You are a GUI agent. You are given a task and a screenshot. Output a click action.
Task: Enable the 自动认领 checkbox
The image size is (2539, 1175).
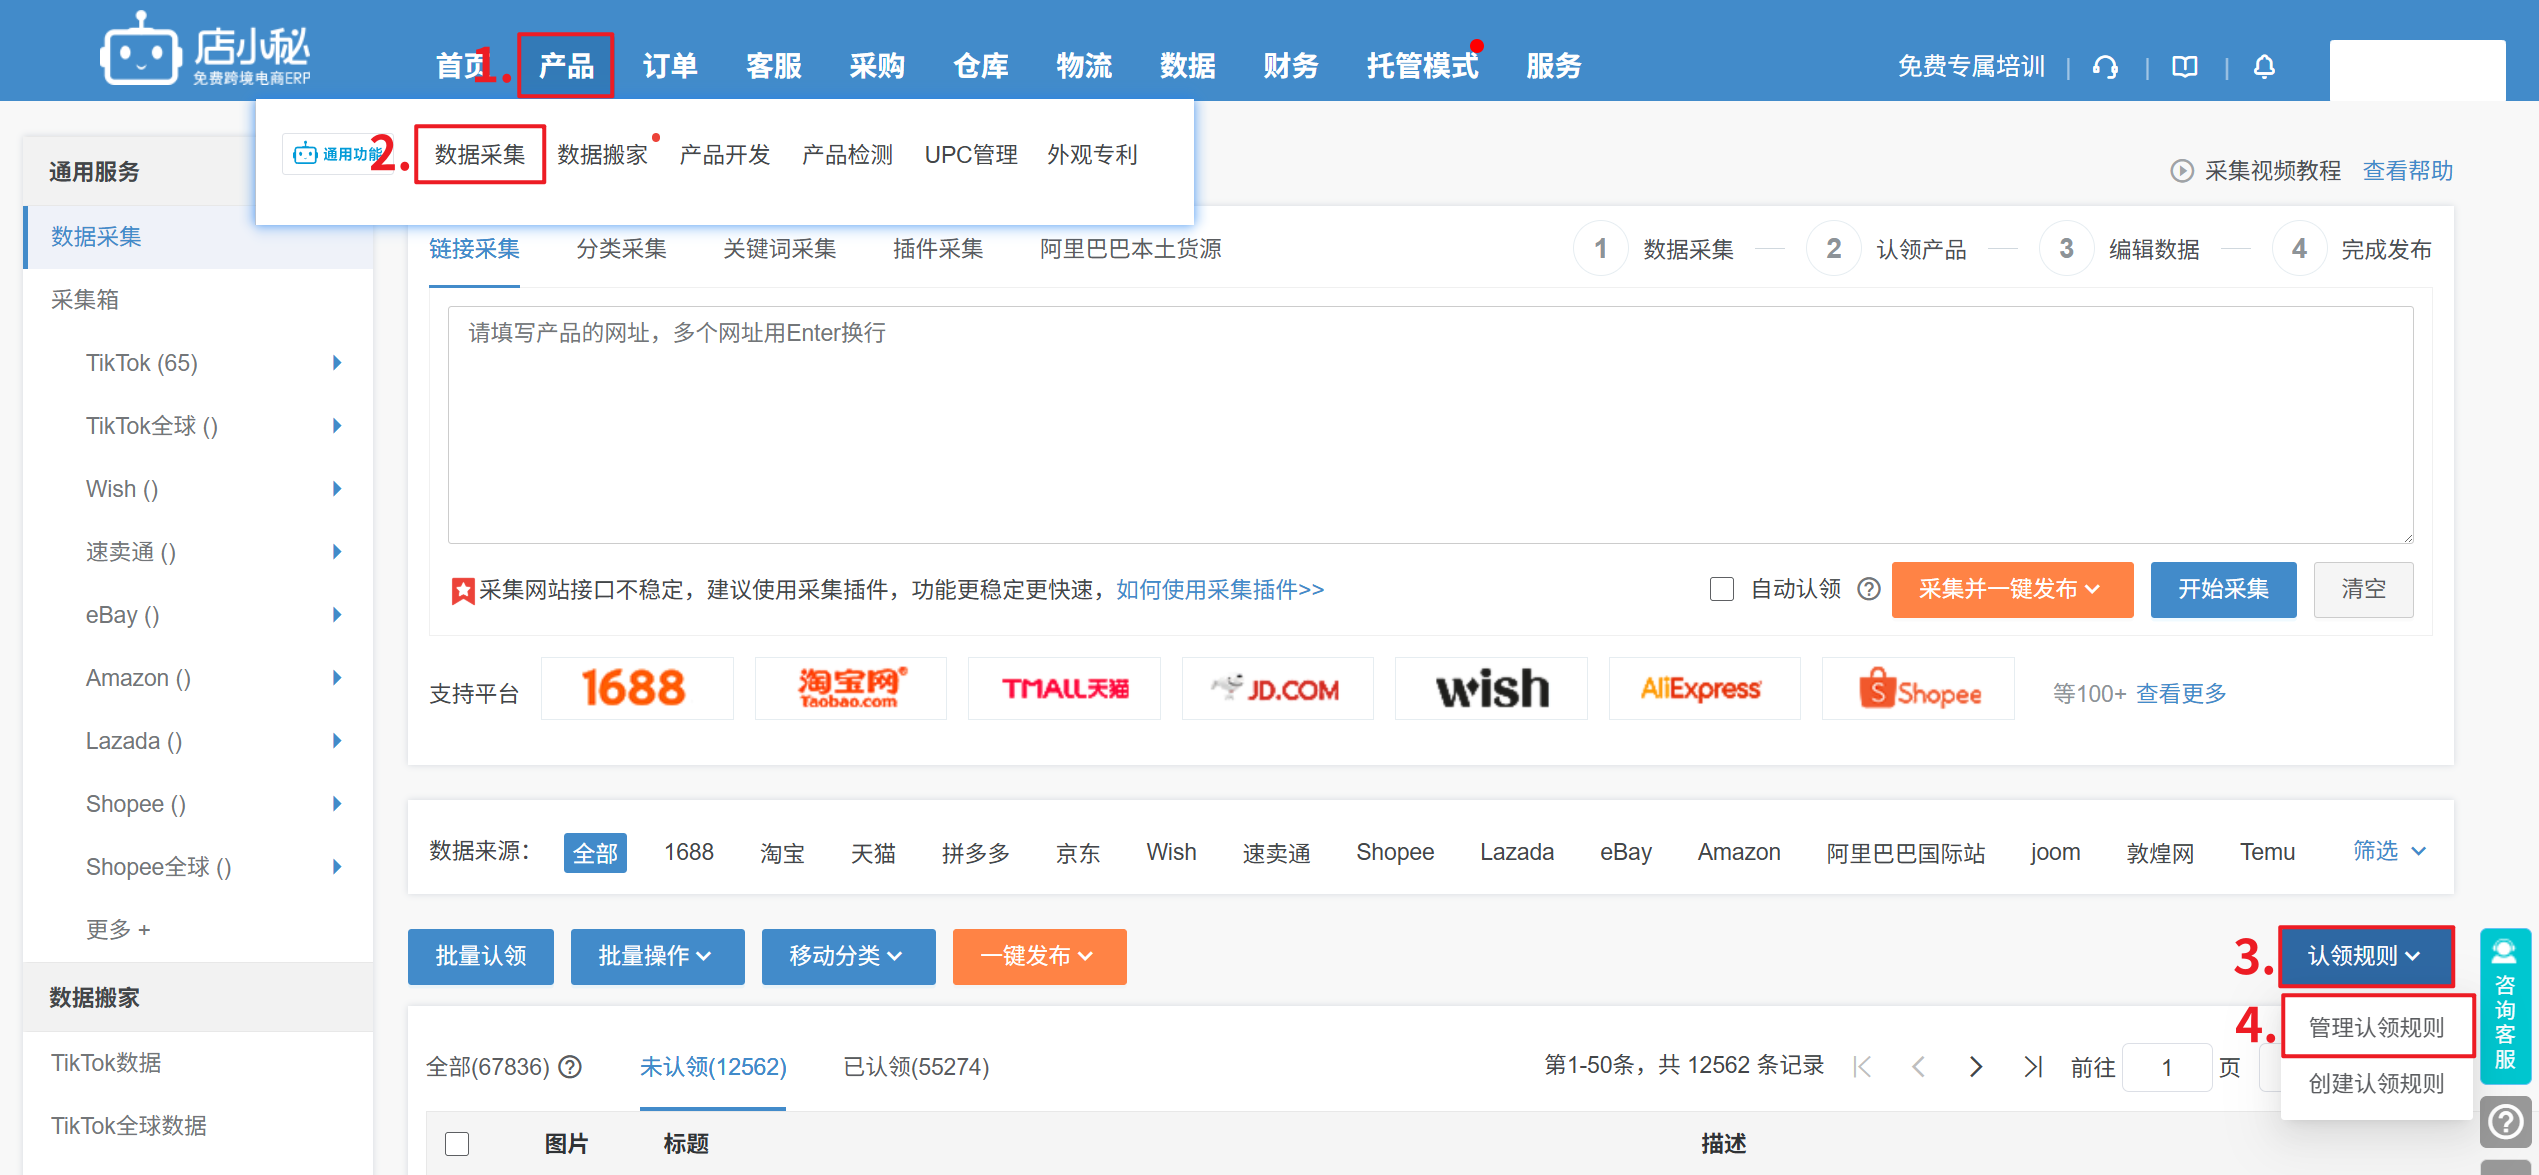point(1721,589)
